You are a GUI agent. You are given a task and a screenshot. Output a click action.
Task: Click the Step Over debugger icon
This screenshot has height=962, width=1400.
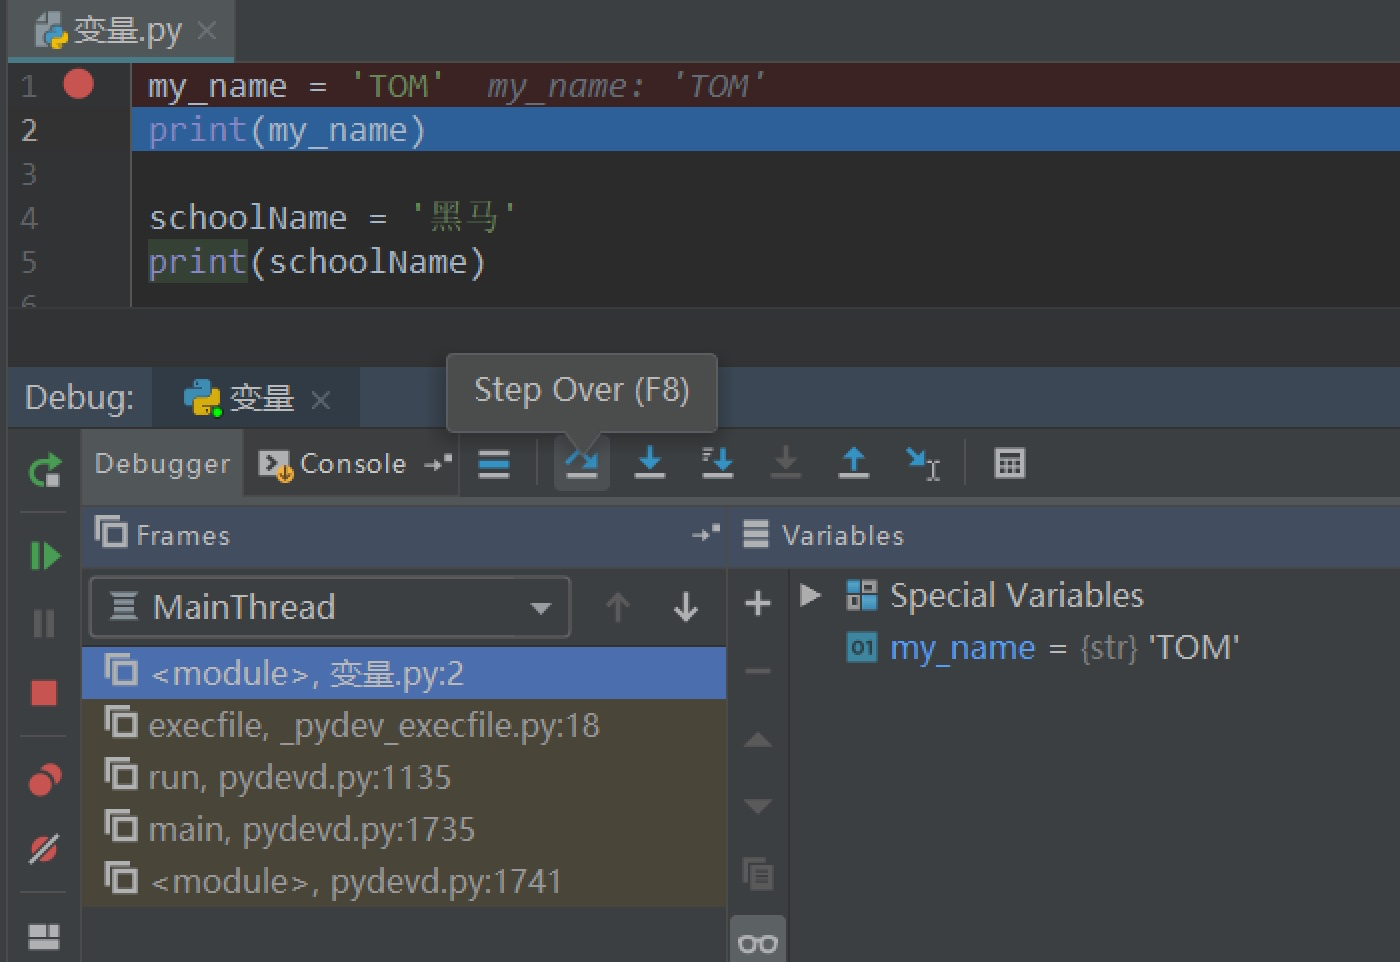581,463
